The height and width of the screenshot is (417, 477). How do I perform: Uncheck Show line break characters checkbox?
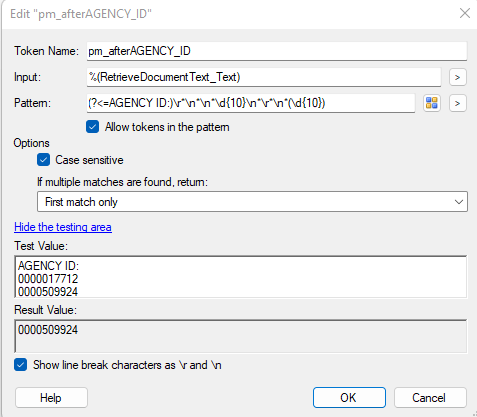pos(21,365)
